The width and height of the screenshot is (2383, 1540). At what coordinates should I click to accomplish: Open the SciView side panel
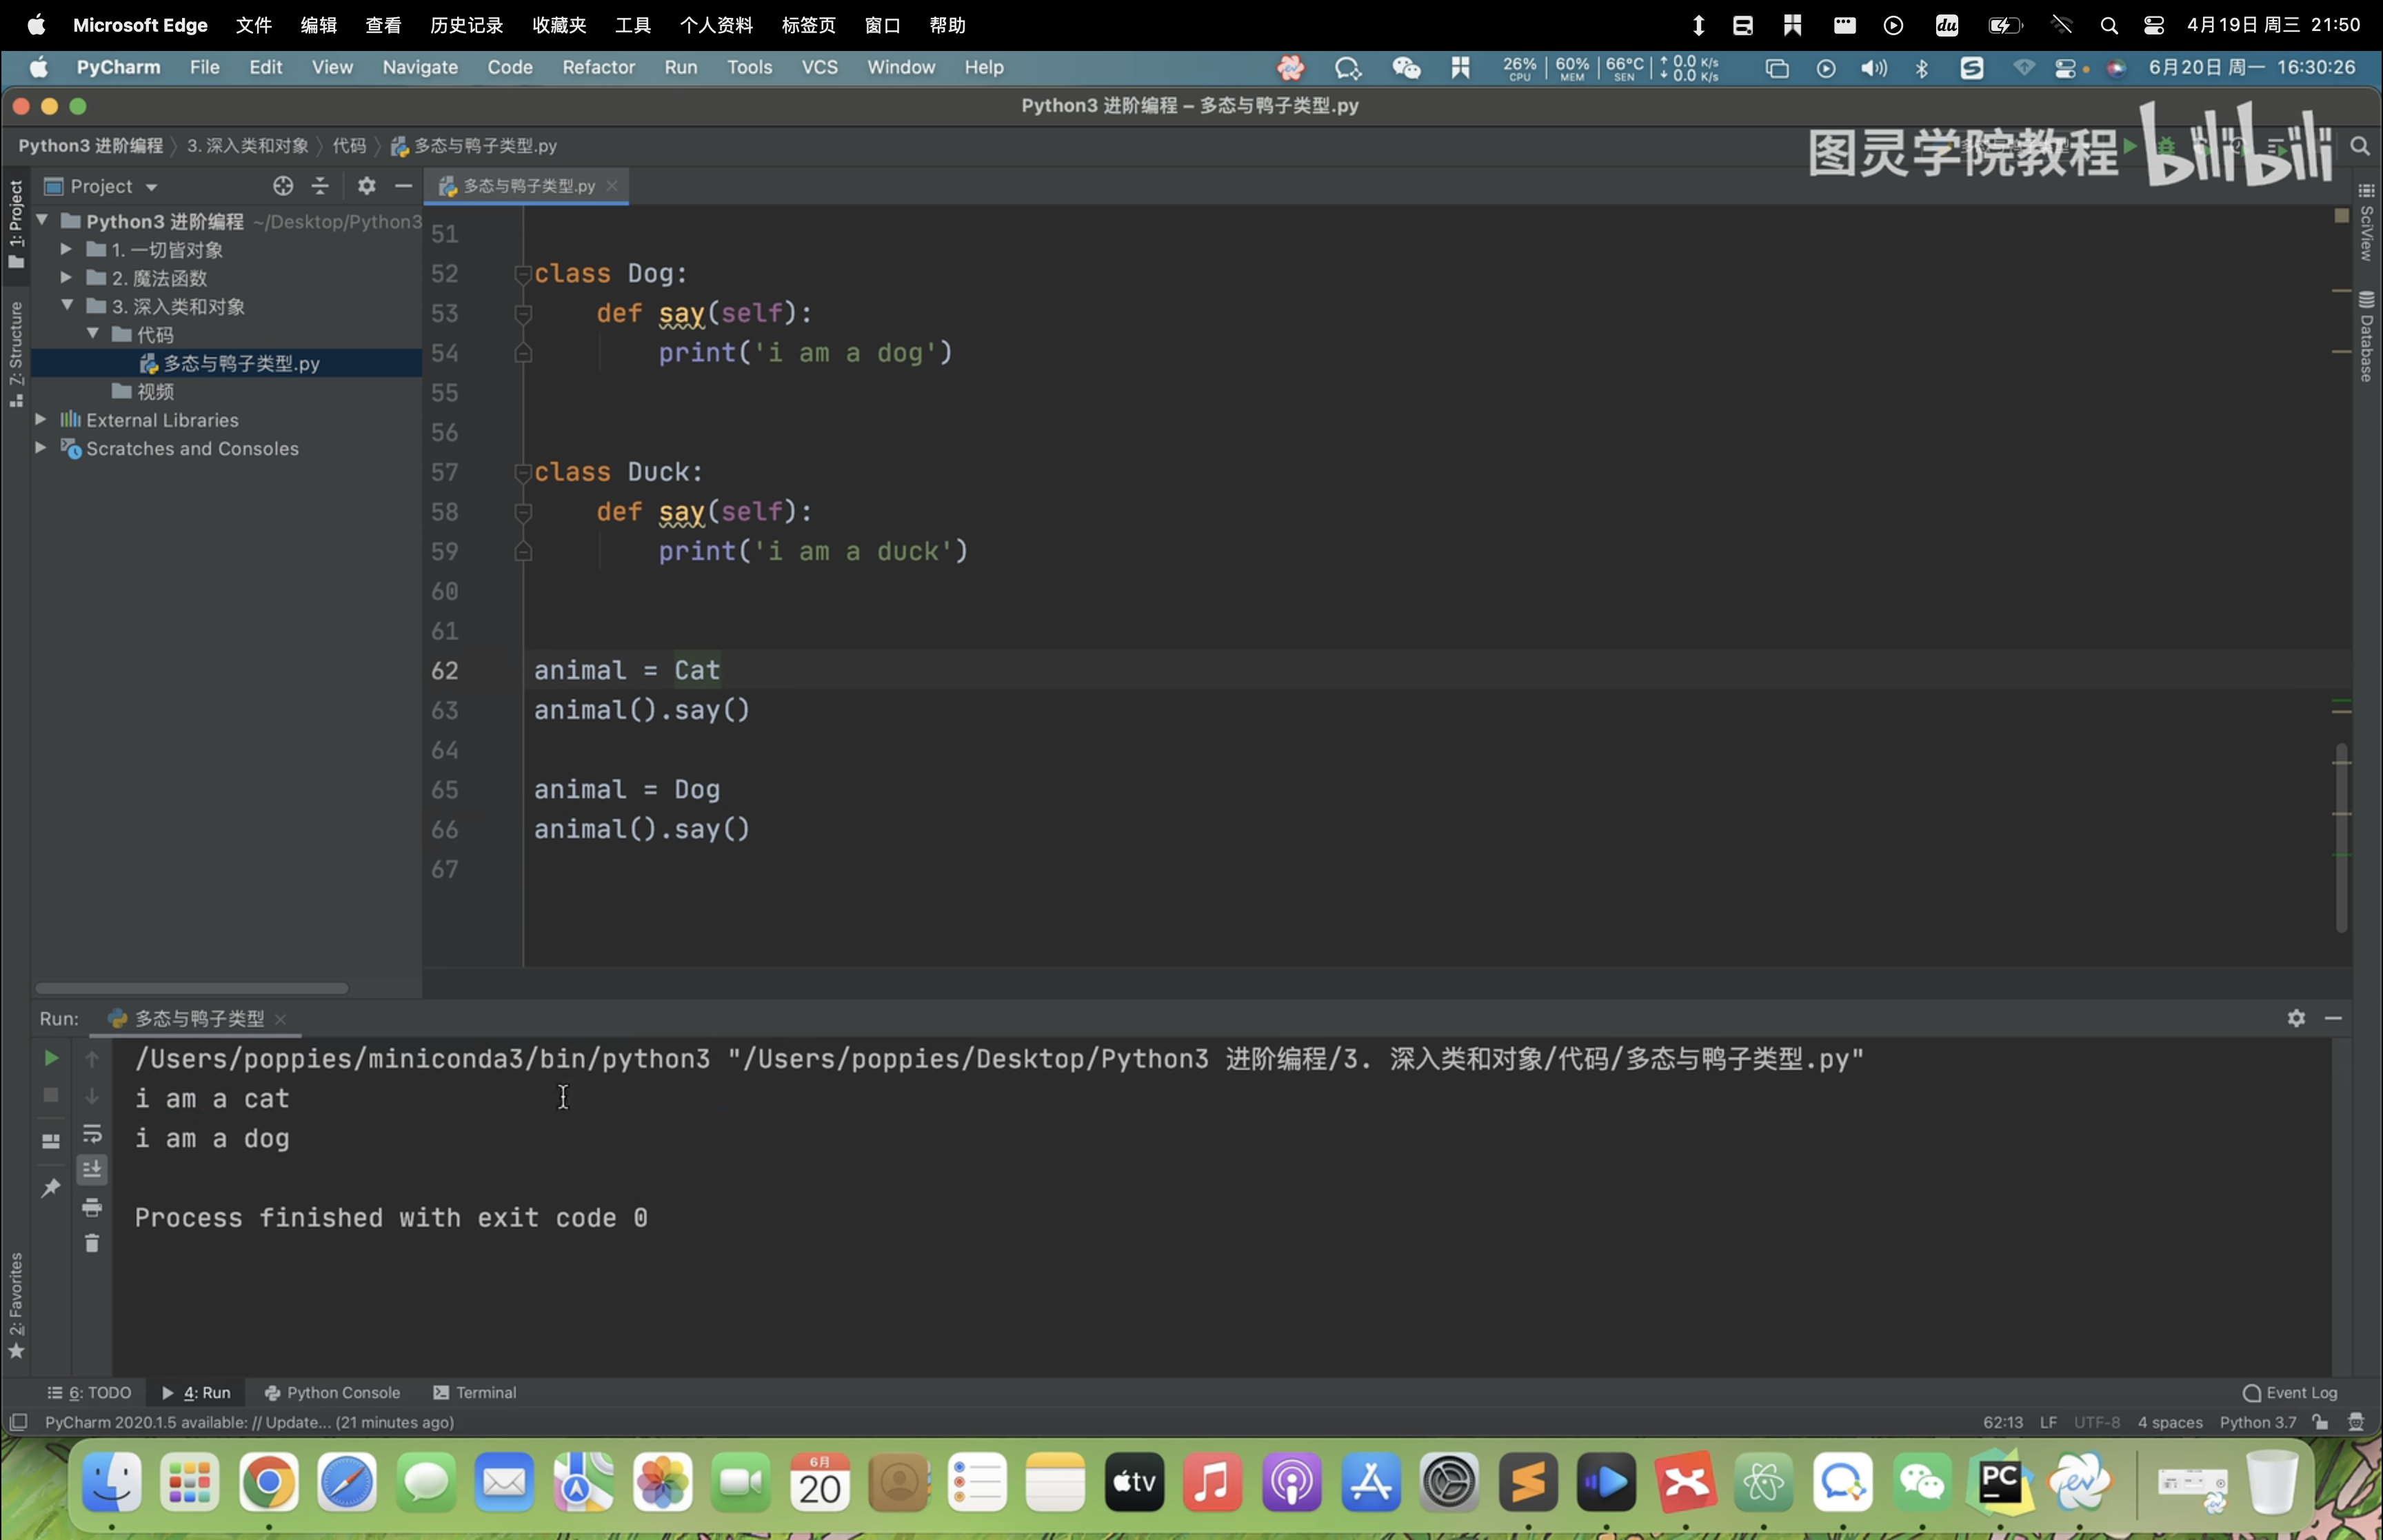2366,221
